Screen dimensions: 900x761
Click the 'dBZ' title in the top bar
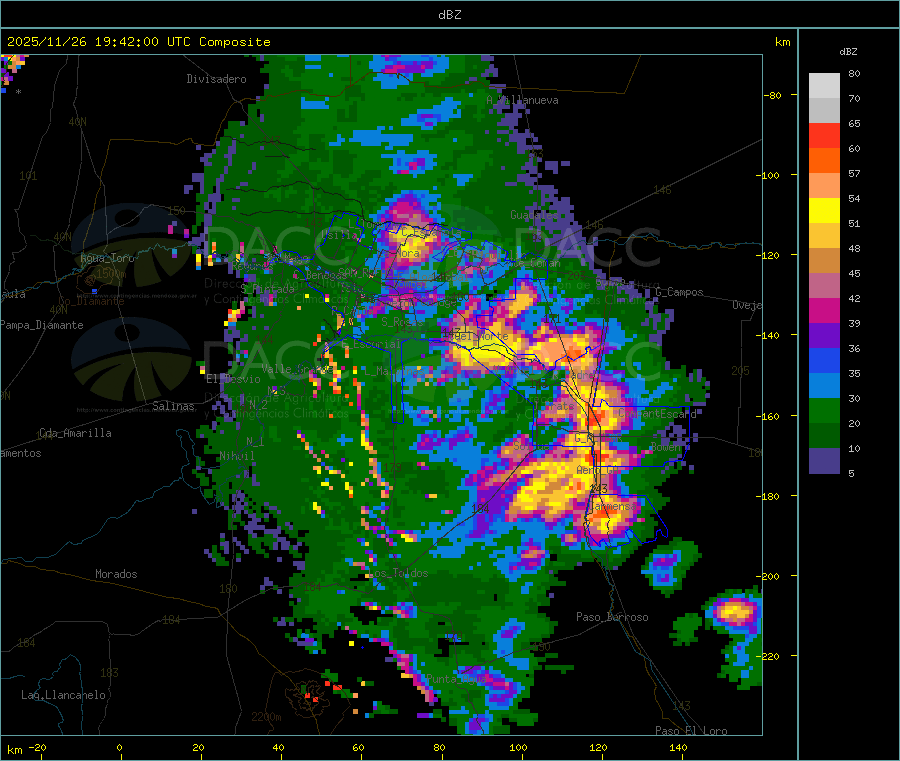pos(449,14)
